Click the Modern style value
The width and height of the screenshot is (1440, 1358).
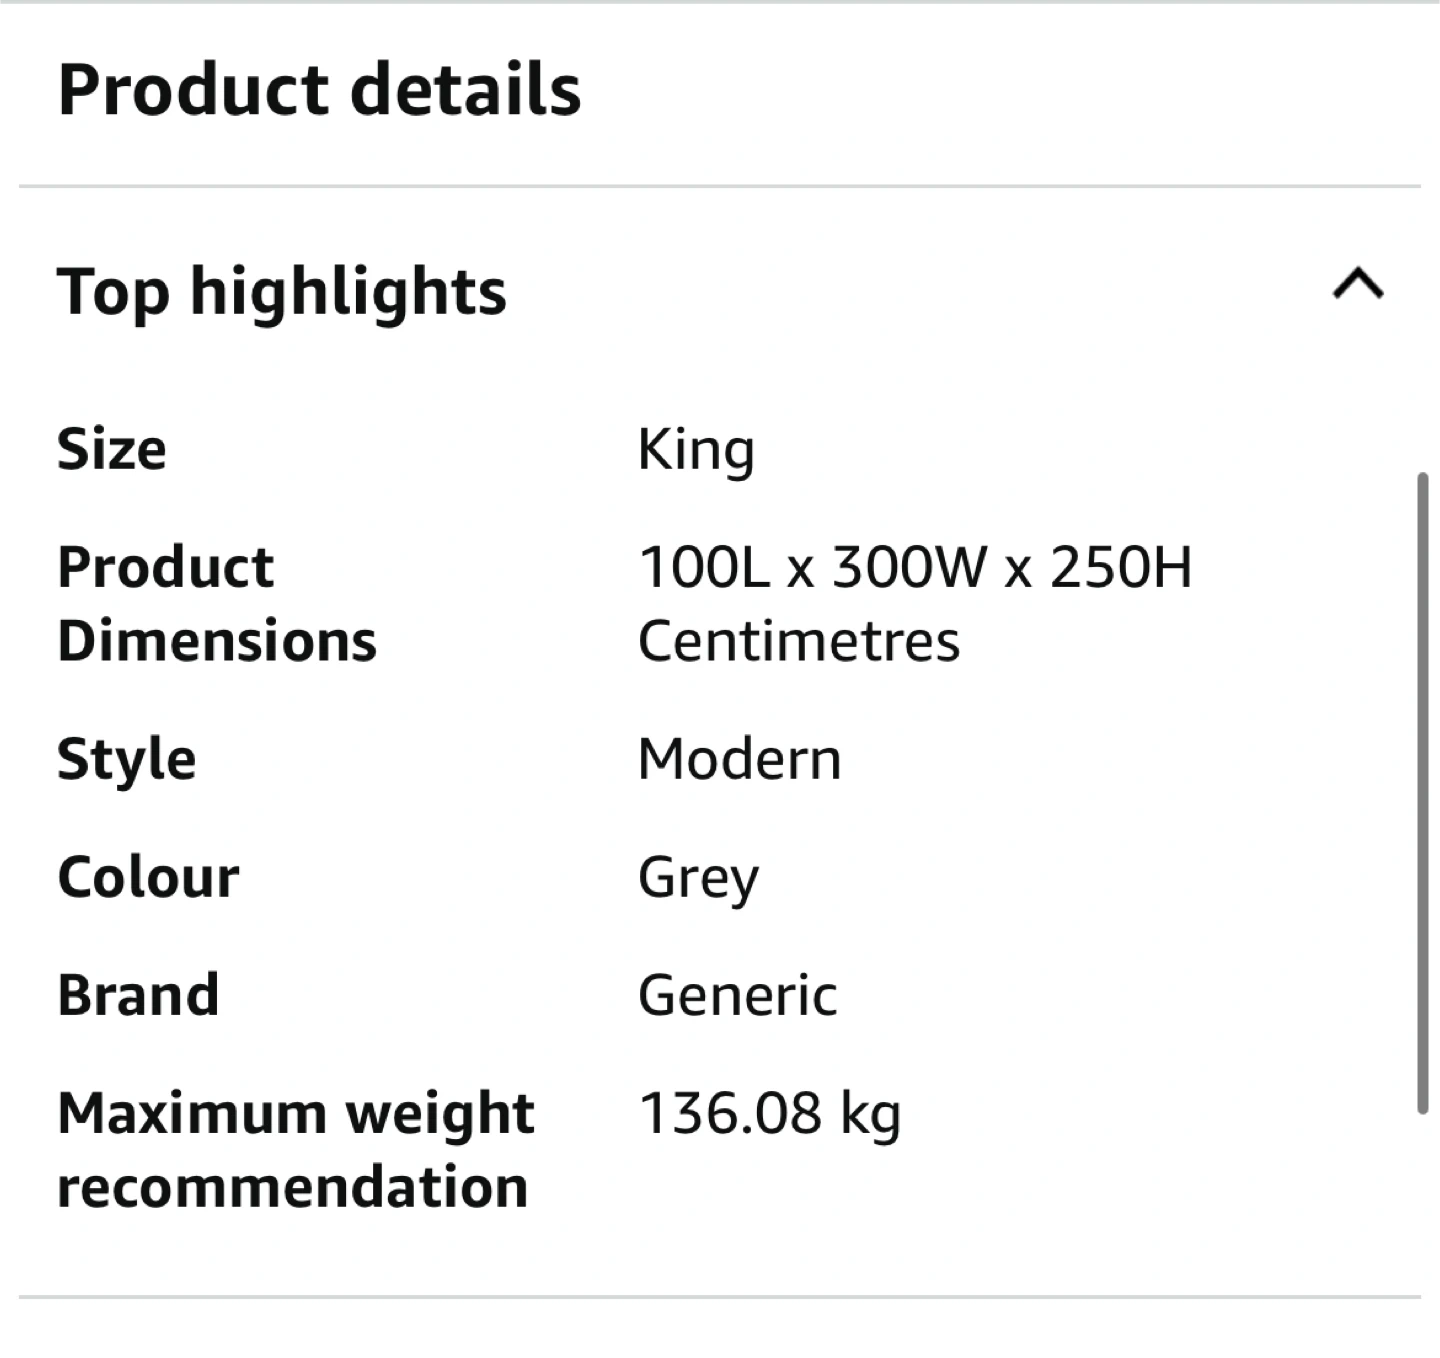[x=739, y=759]
